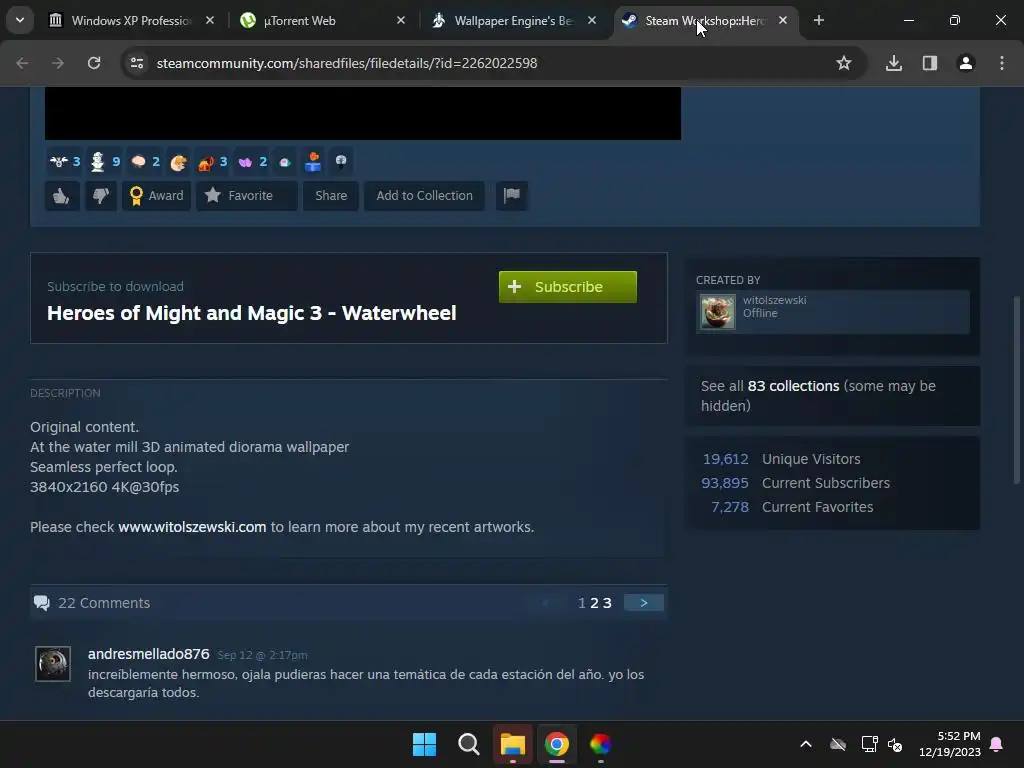Click the address bar URL
1024x768 pixels.
pos(347,63)
